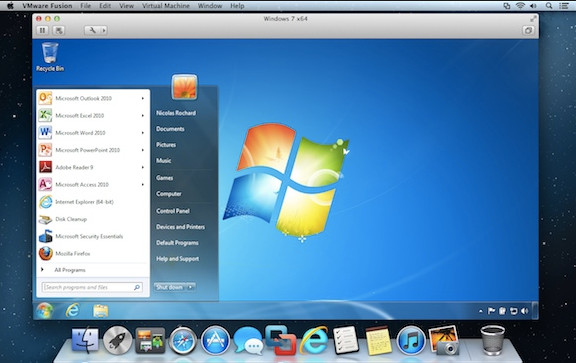Expand the Access 2010 jump list arrow
The height and width of the screenshot is (363, 576).
(x=143, y=184)
